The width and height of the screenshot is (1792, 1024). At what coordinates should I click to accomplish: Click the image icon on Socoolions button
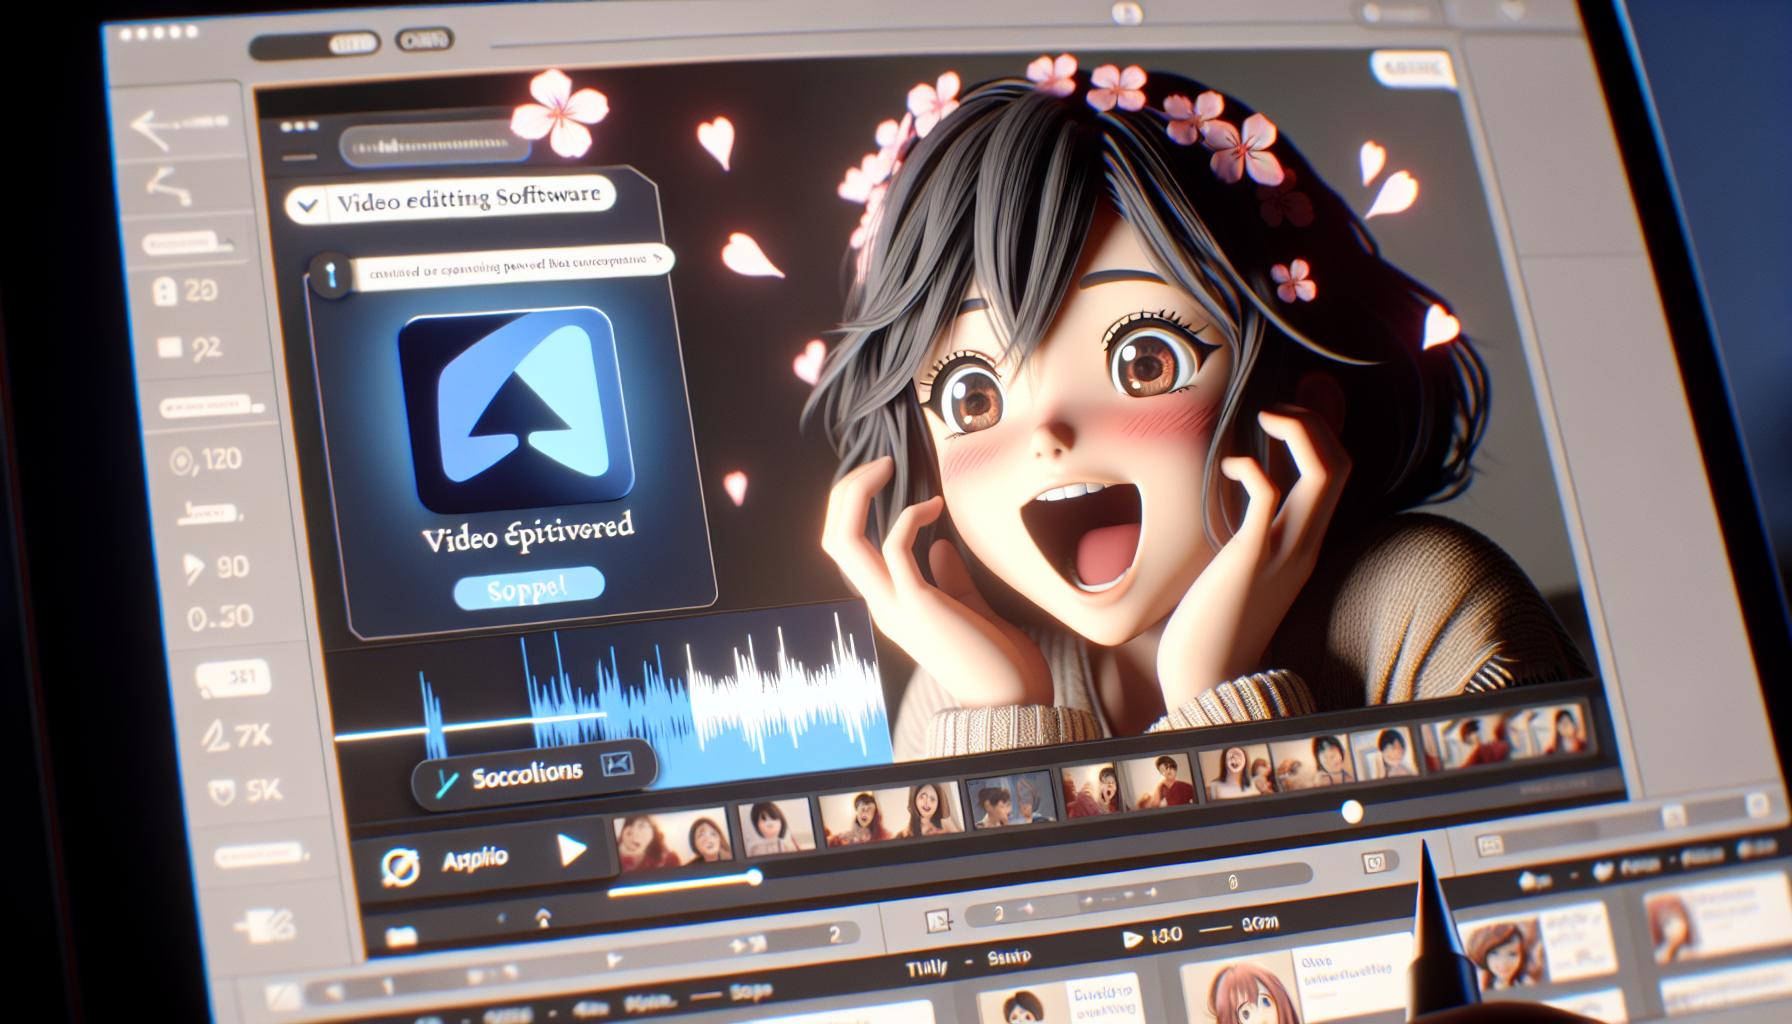617,765
